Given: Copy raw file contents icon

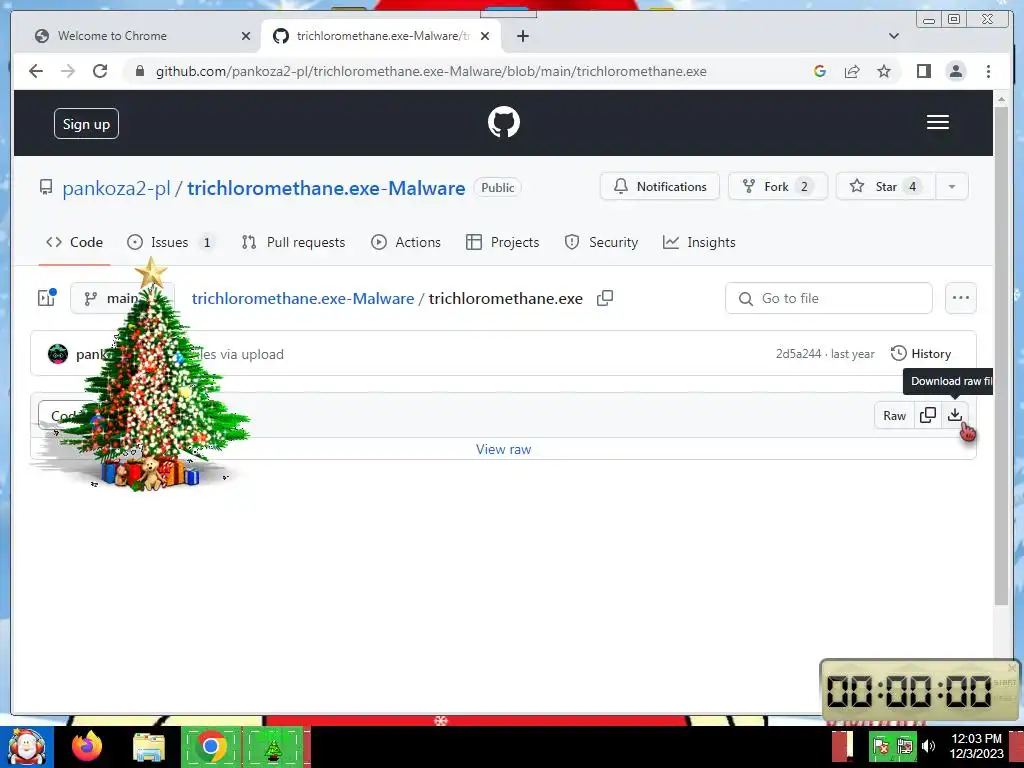Looking at the screenshot, I should tap(927, 416).
